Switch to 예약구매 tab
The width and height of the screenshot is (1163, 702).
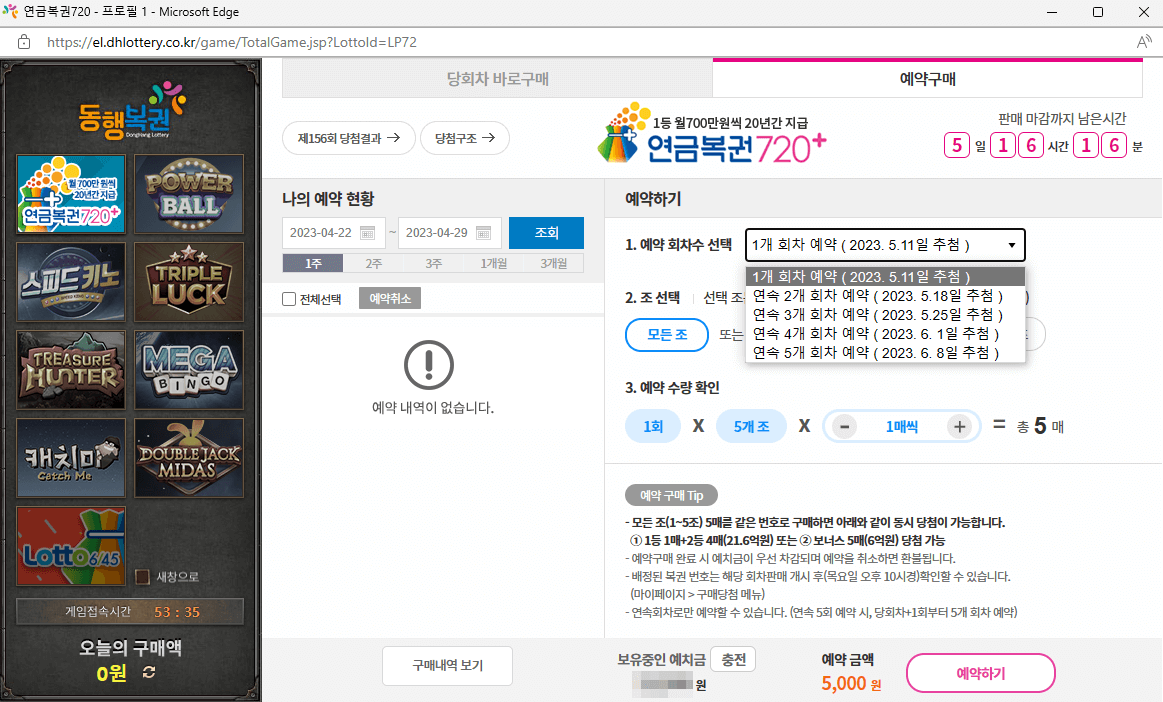point(927,79)
